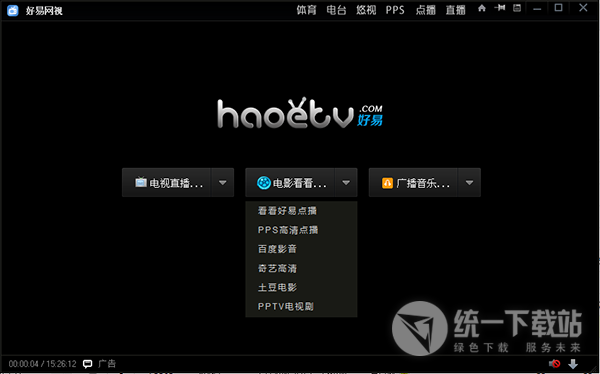Click the download arrow icon in status bar
The height and width of the screenshot is (374, 600).
[x=573, y=364]
